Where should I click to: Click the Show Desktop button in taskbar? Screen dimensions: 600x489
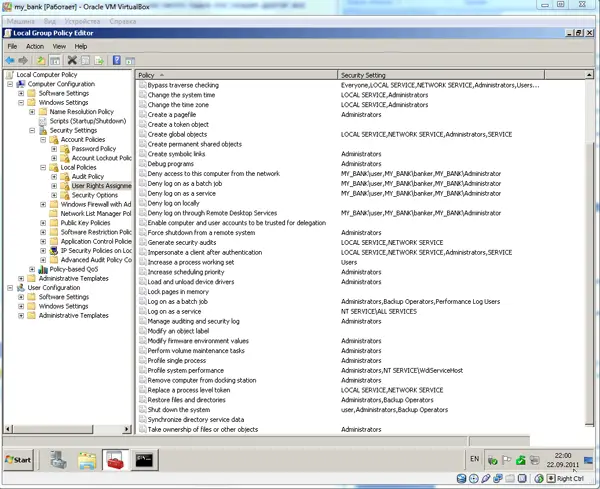point(588,460)
